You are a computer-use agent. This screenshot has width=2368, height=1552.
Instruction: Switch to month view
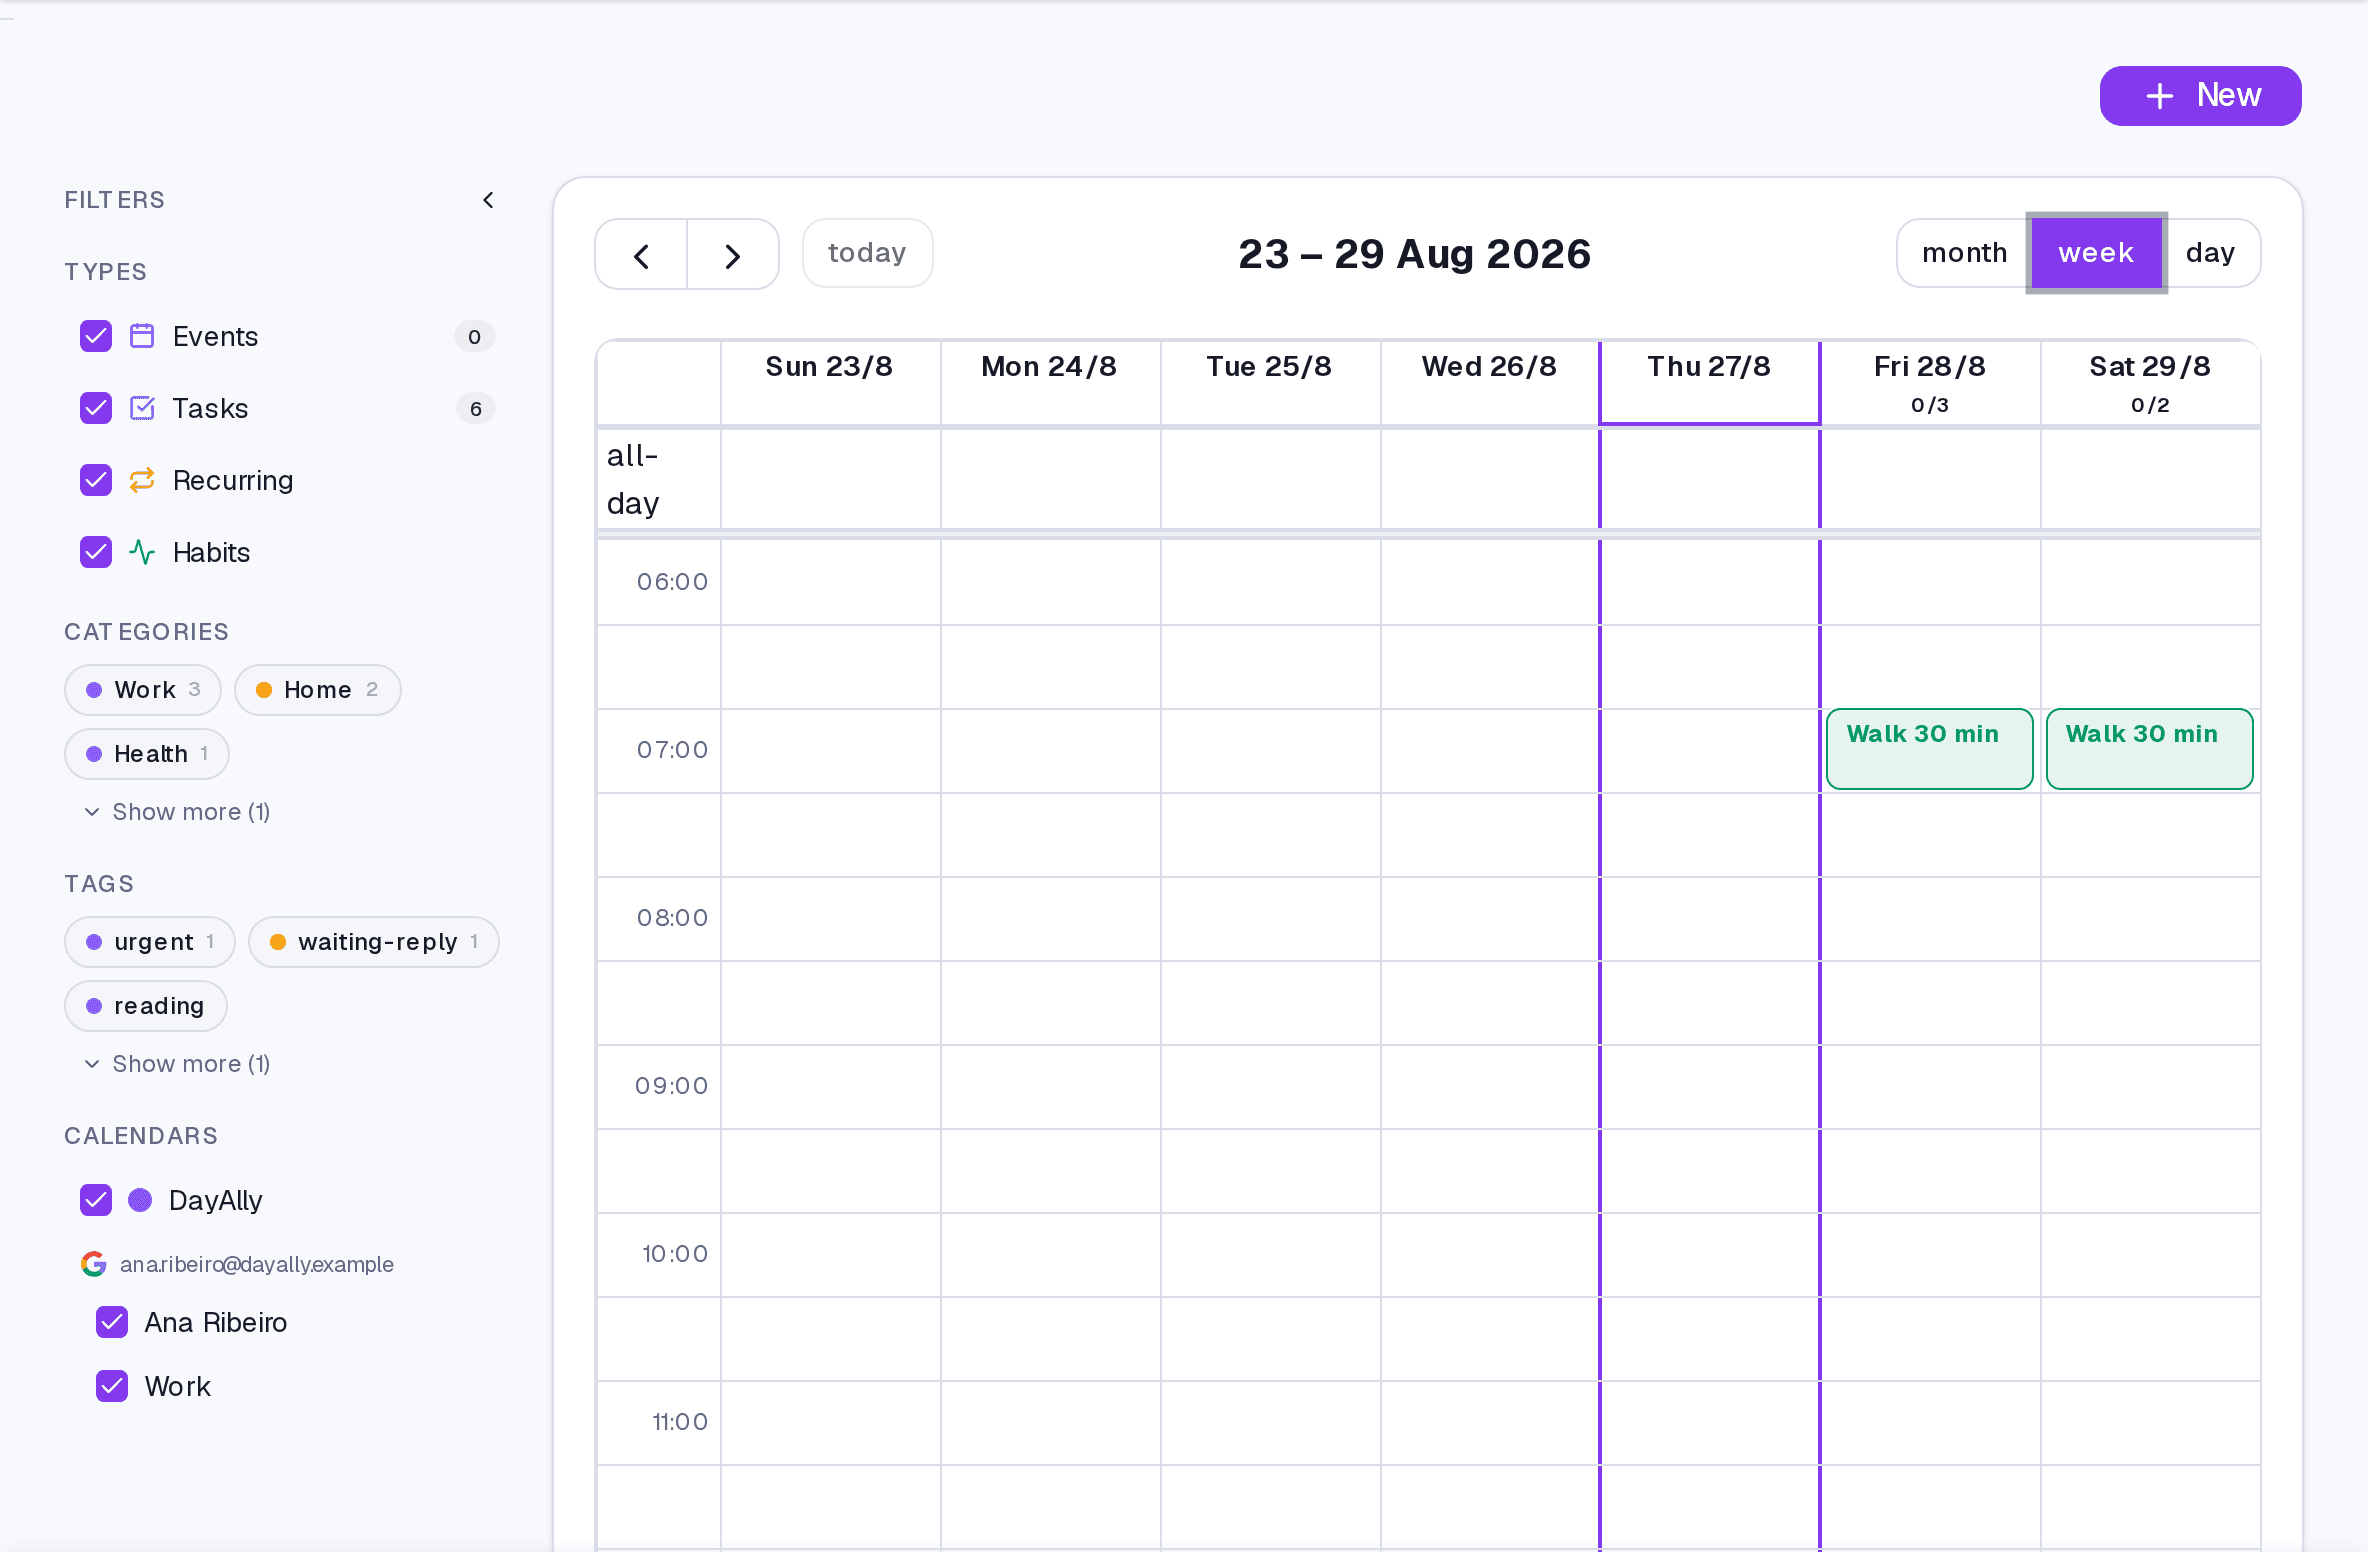click(1964, 253)
